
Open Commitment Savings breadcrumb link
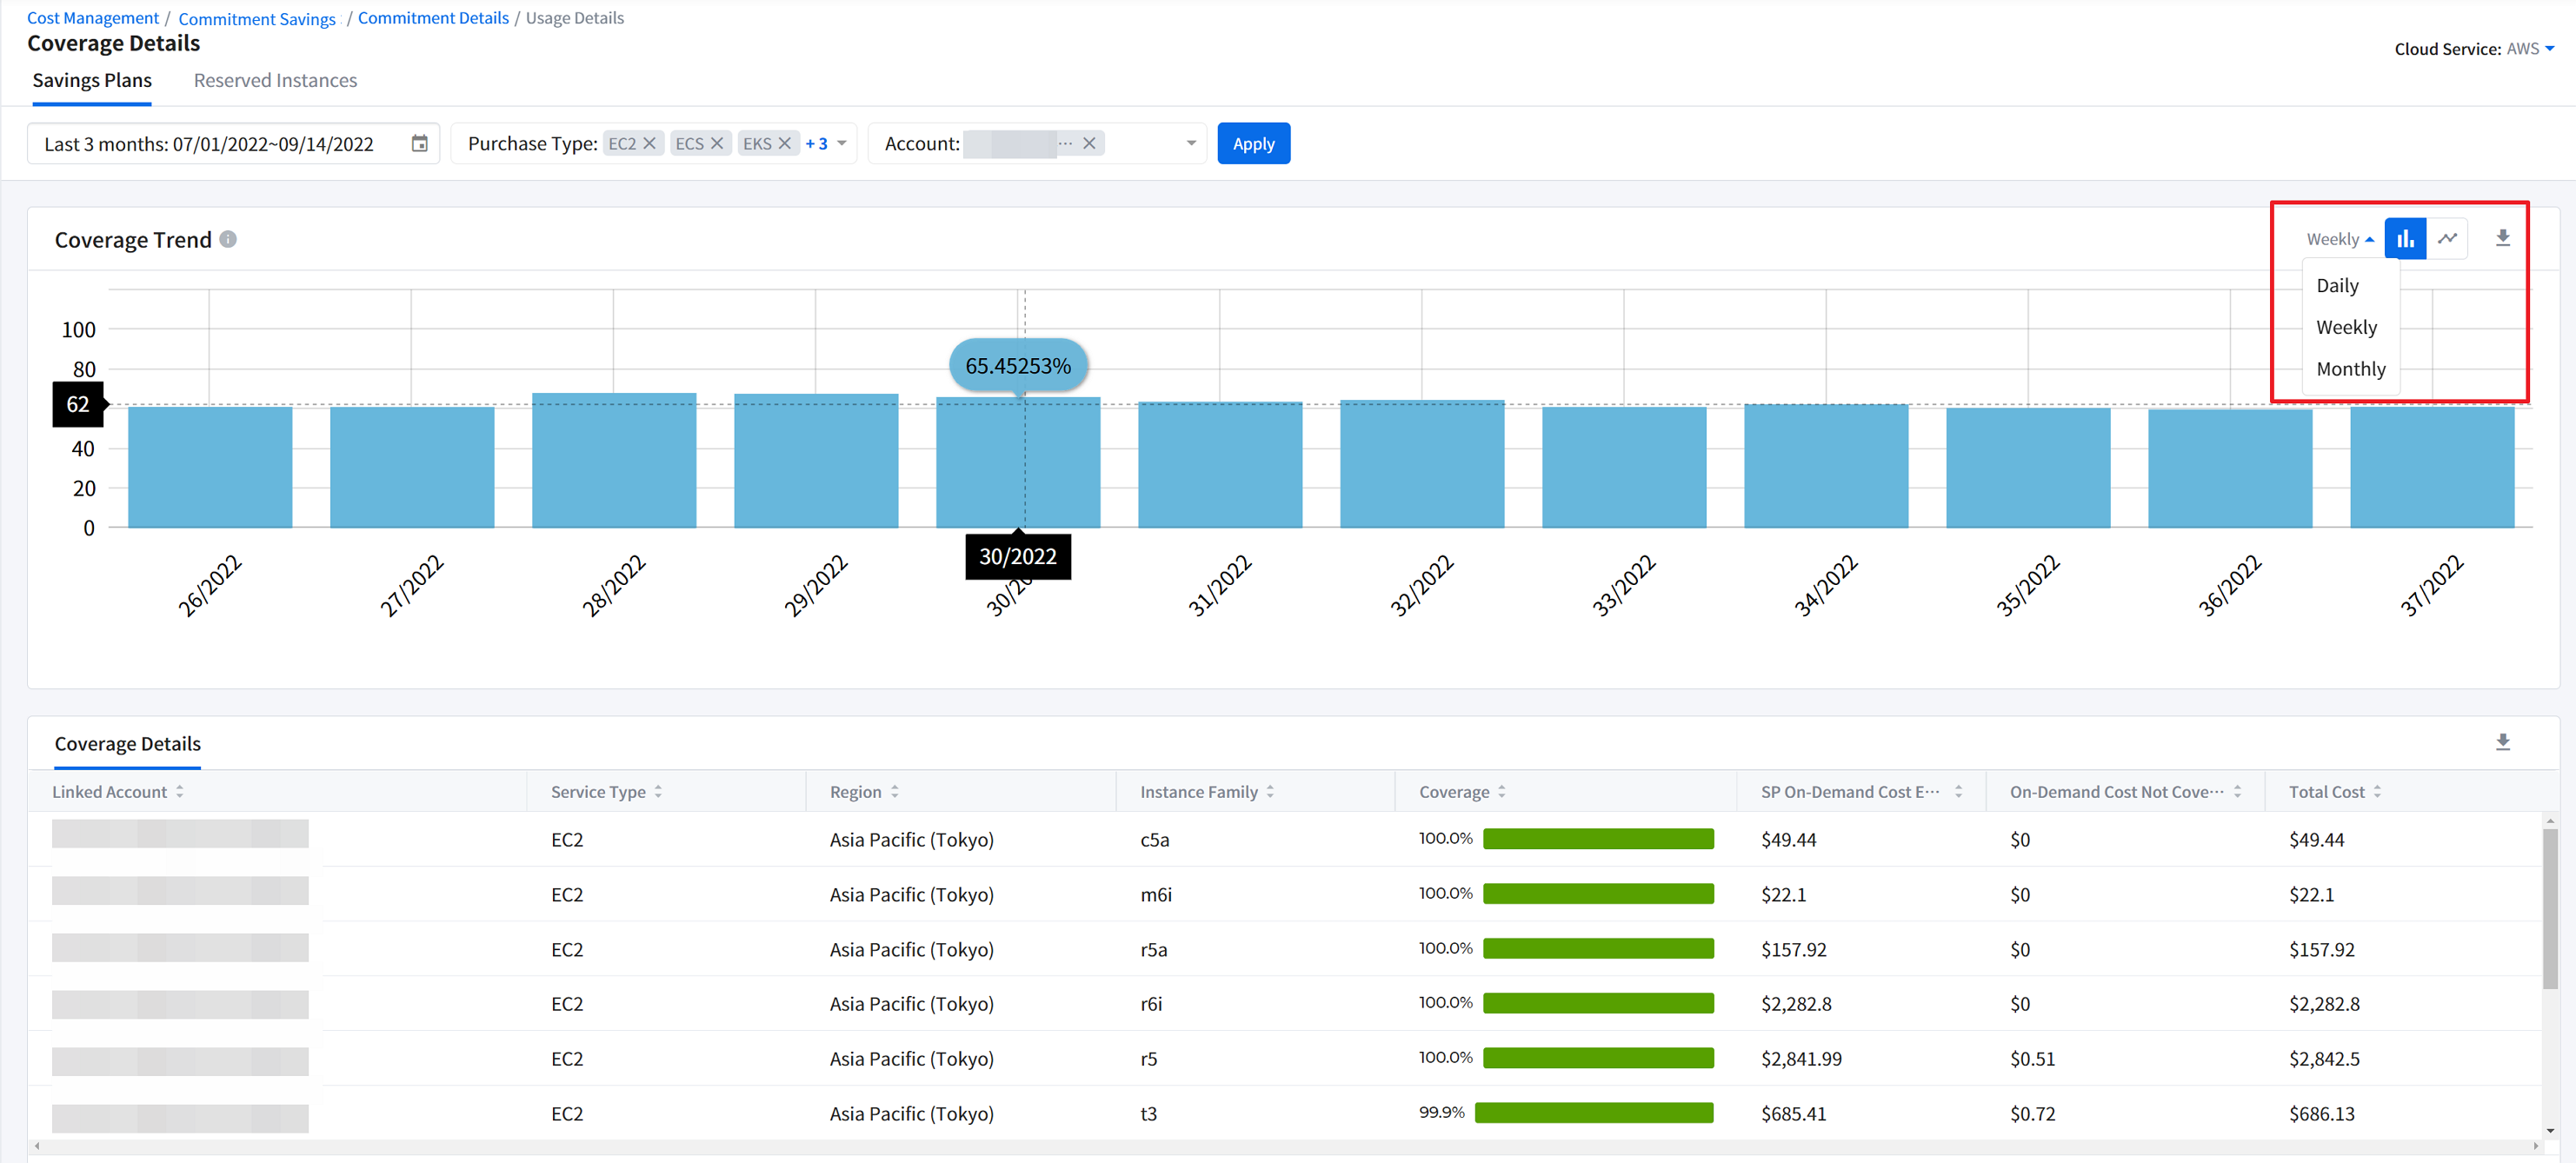click(x=257, y=19)
